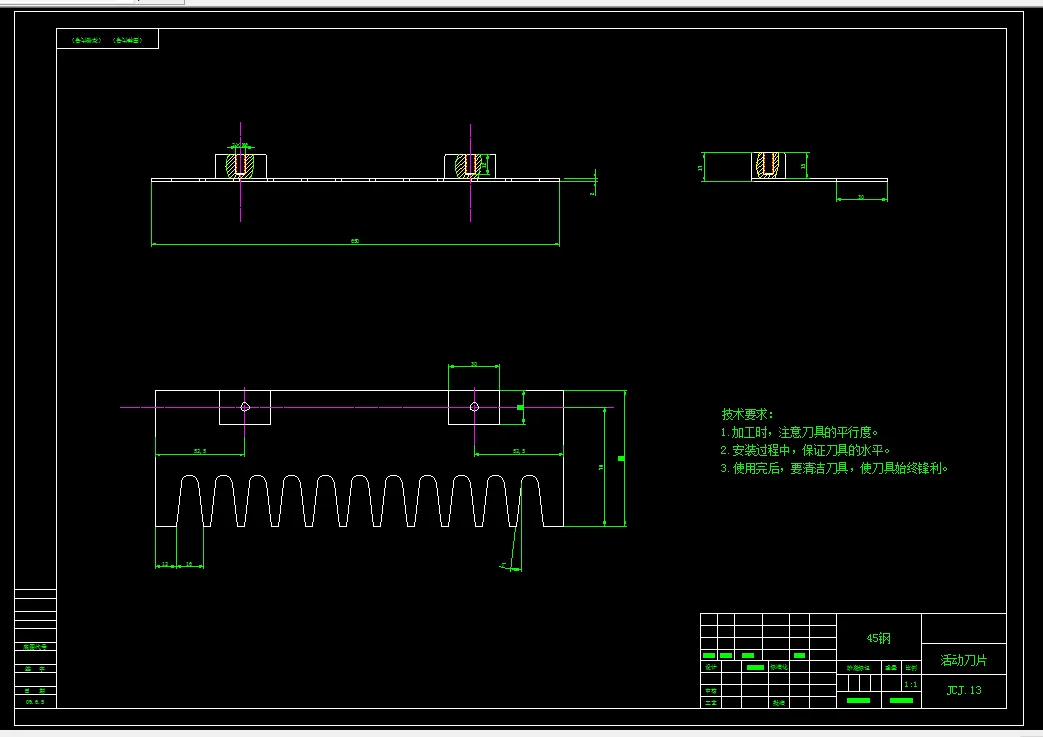Click the long overall length dimension under front view
Viewport: 1043px width, 737px height.
(355, 243)
